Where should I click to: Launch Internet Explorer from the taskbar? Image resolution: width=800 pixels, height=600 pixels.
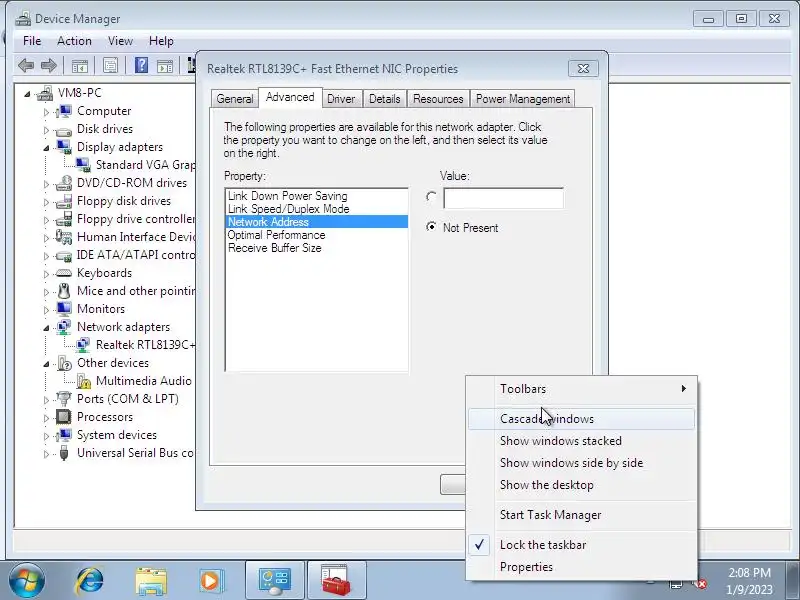[x=90, y=581]
